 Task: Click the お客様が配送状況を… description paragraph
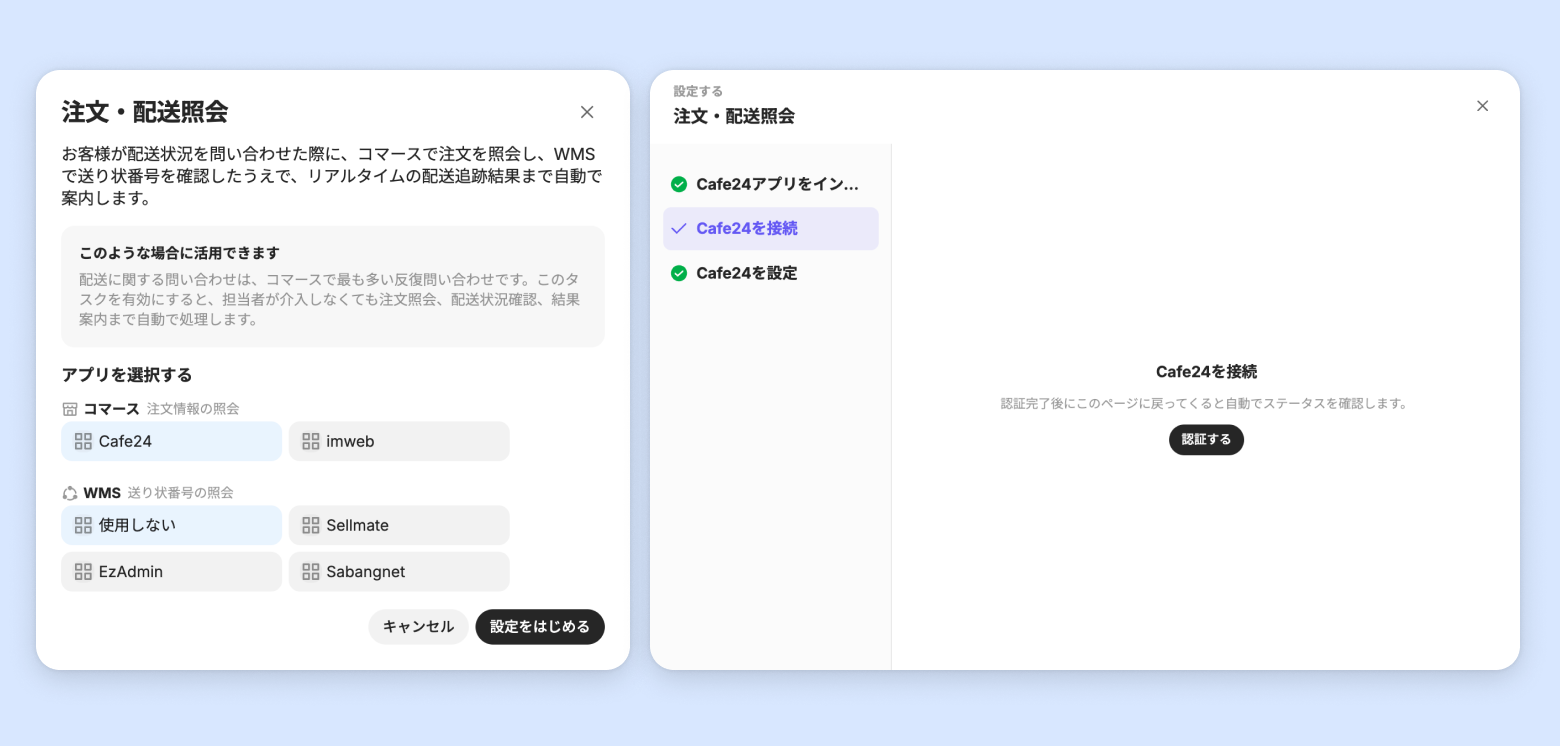[x=332, y=176]
